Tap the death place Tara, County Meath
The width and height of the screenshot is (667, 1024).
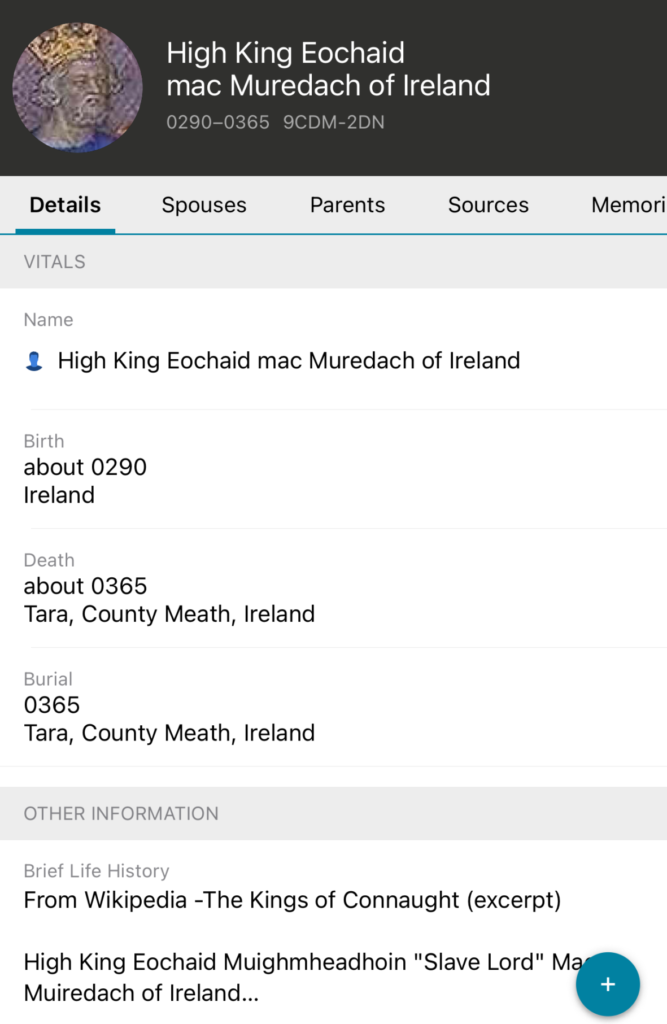pyautogui.click(x=169, y=614)
